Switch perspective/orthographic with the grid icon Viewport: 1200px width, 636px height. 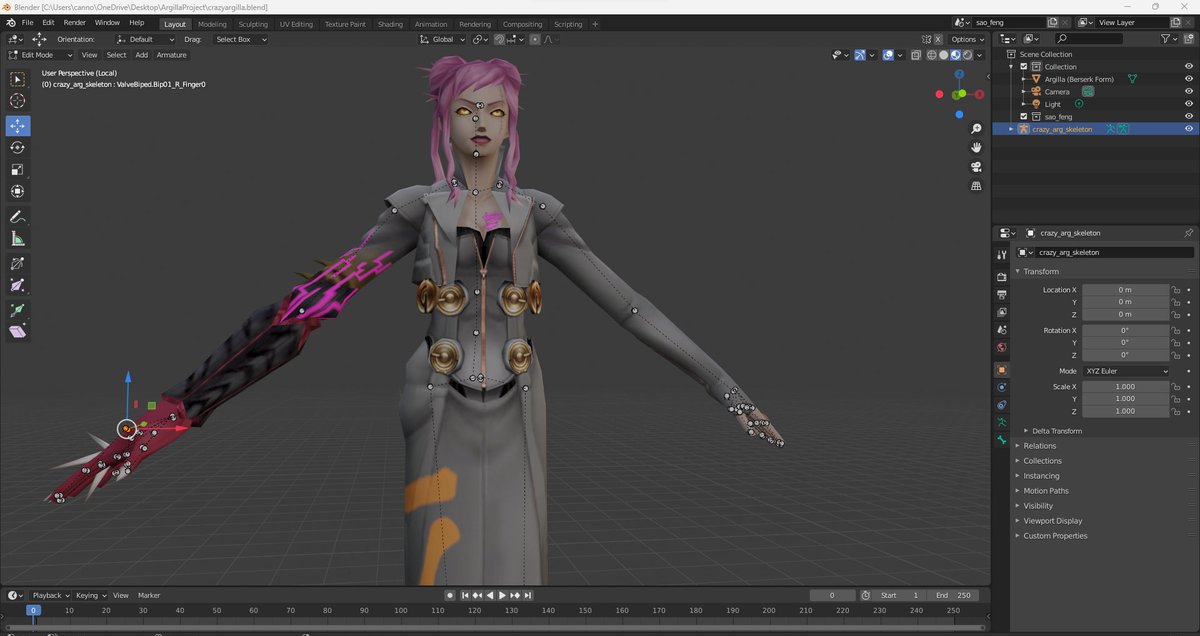click(976, 186)
